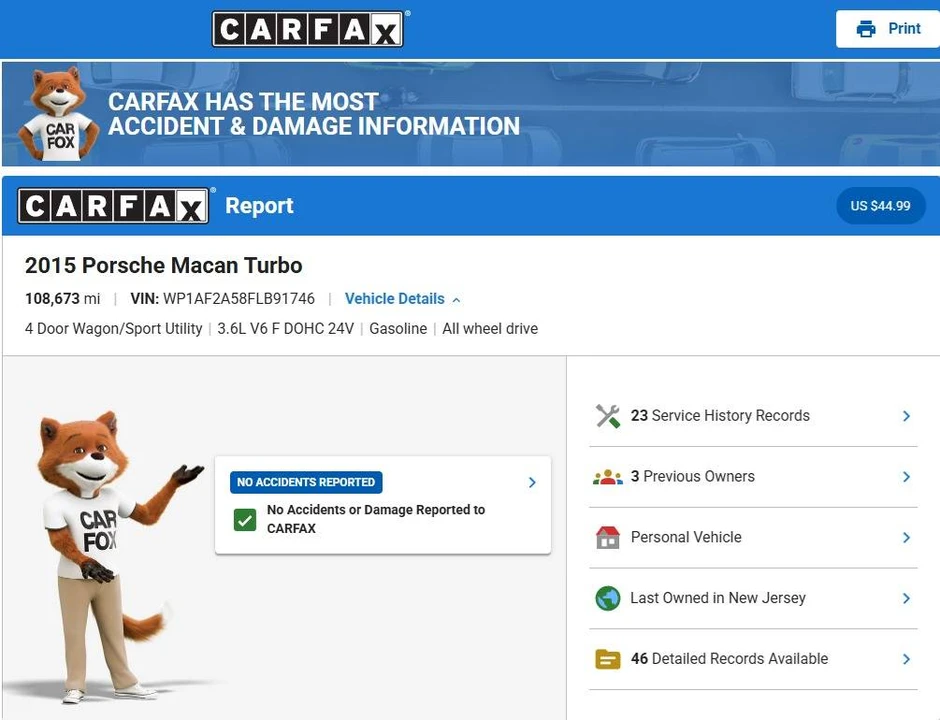
Task: Expand the Previous Owners chevron
Action: tap(906, 477)
